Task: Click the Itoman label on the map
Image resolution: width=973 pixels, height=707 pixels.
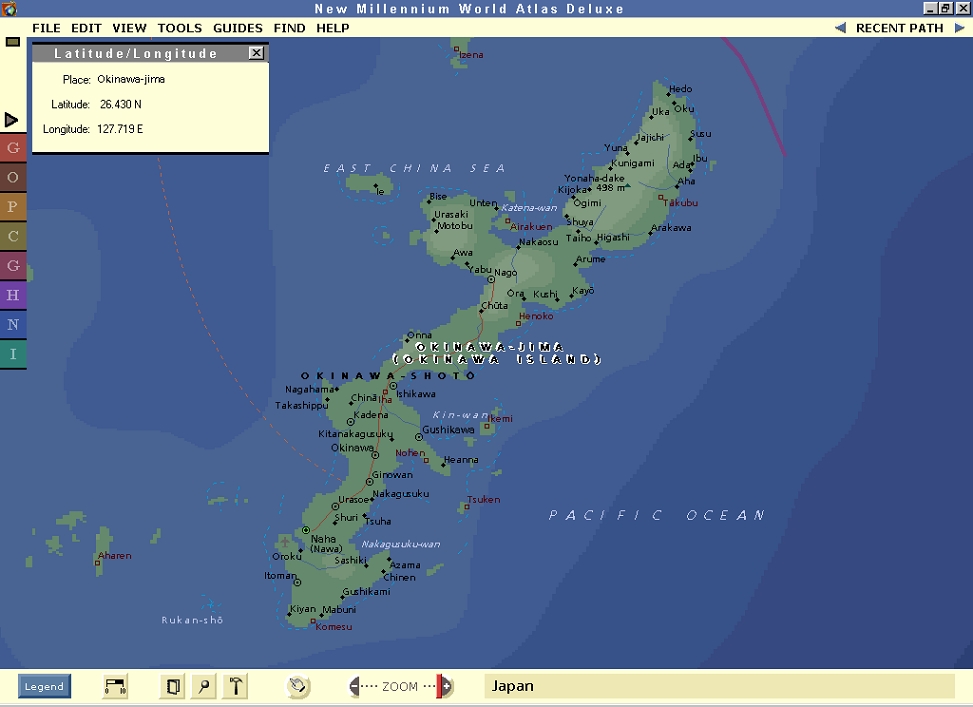Action: coord(280,575)
